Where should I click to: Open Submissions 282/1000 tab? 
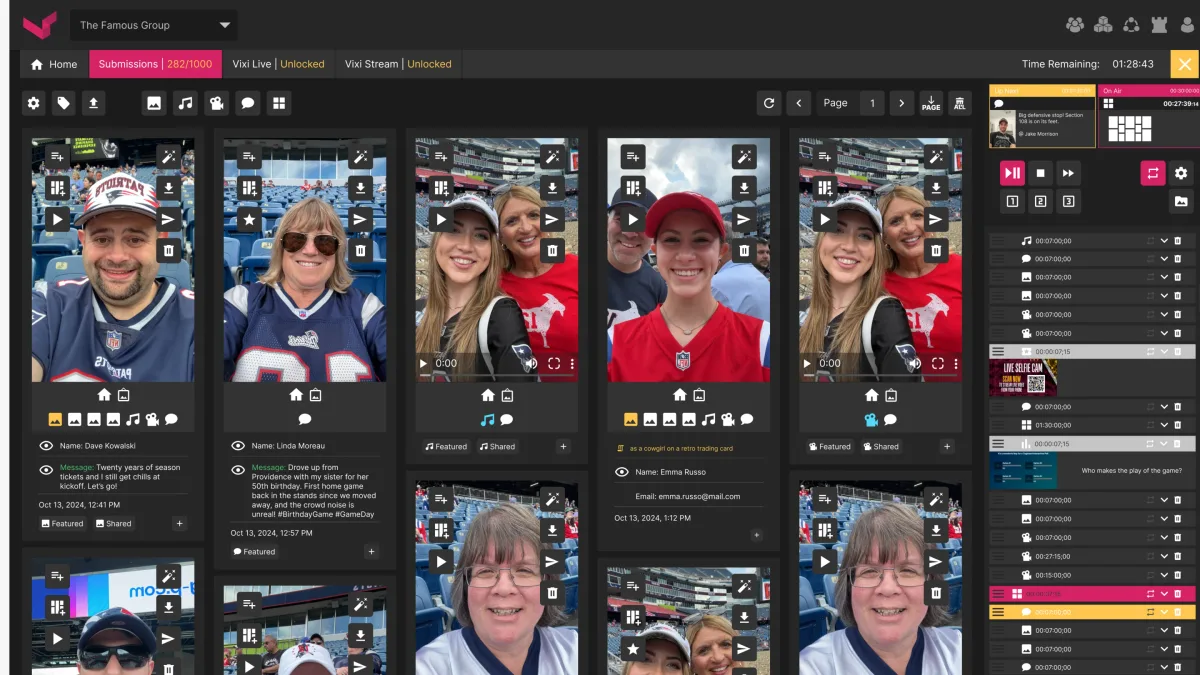point(155,64)
